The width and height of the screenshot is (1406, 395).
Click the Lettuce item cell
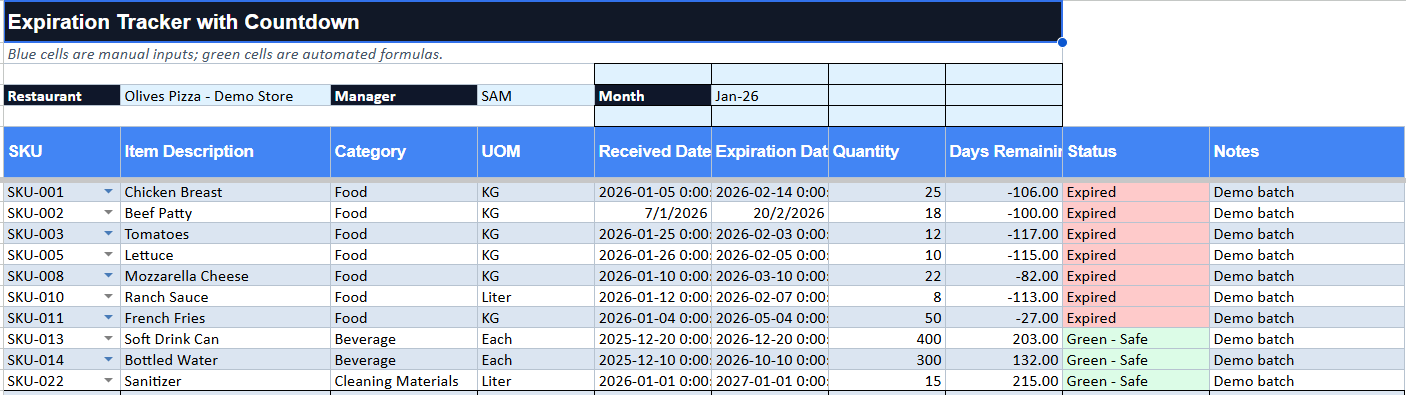[225, 255]
